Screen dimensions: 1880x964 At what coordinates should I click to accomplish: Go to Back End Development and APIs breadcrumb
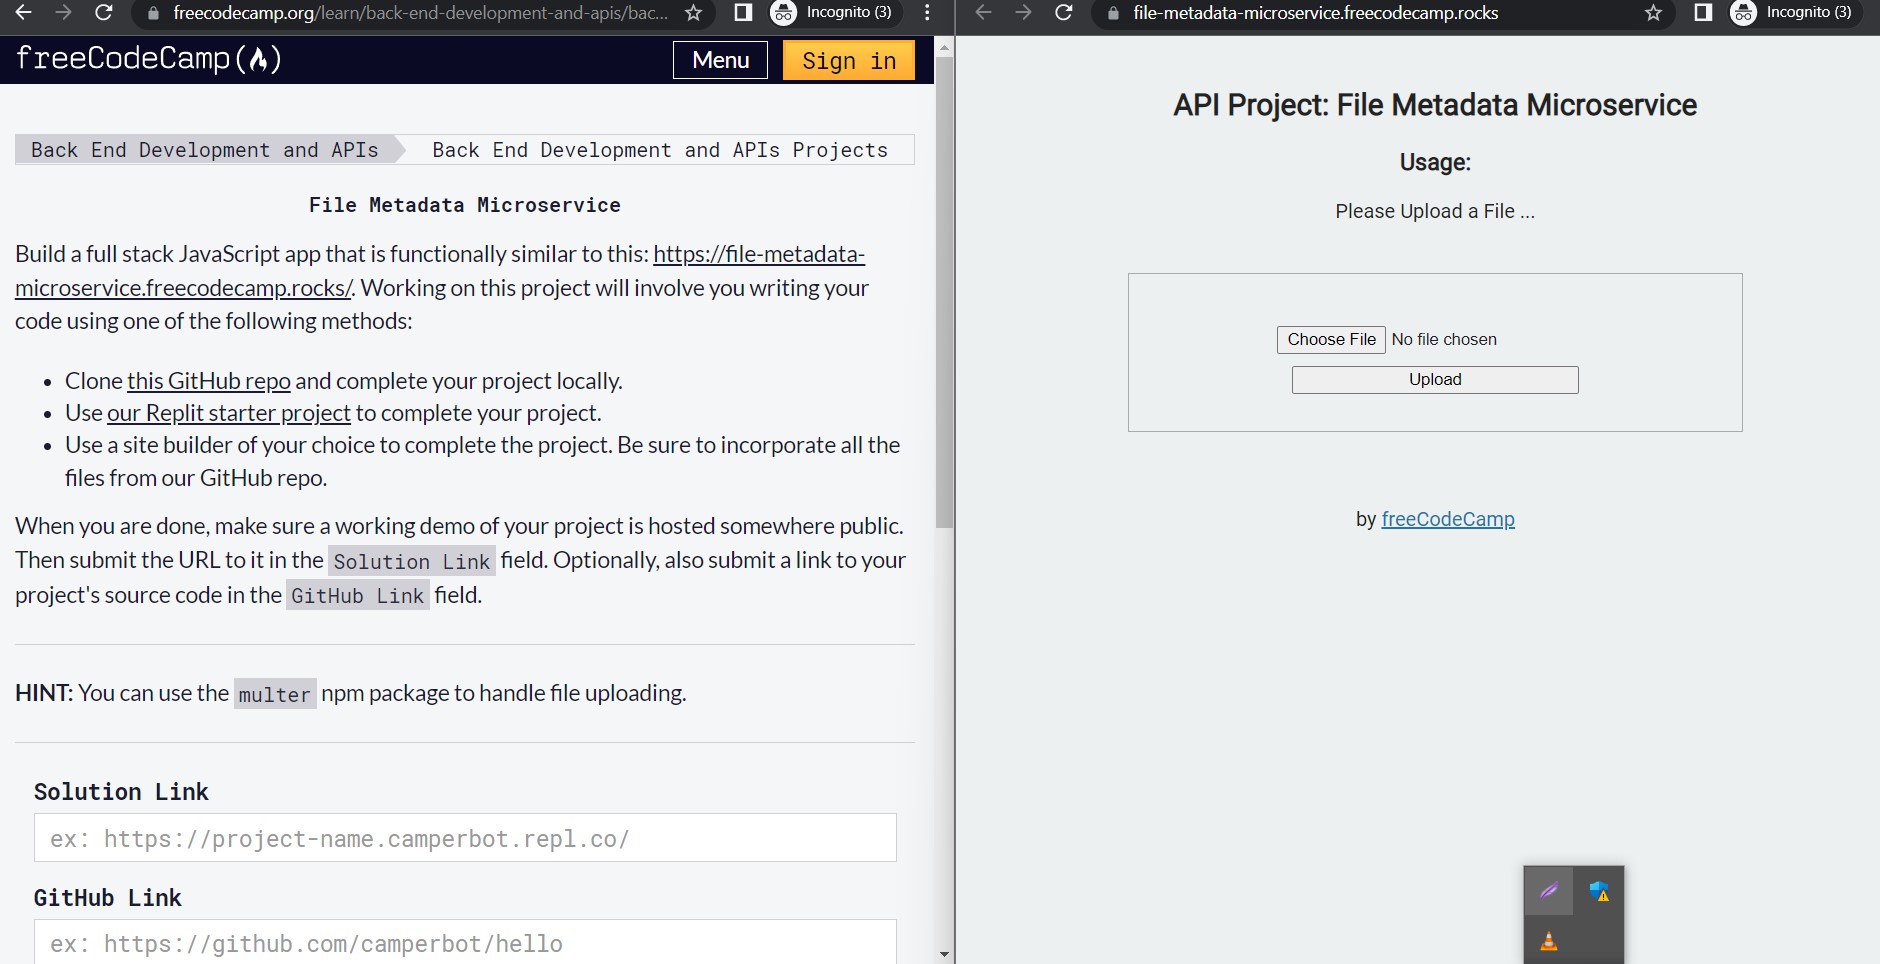tap(204, 150)
